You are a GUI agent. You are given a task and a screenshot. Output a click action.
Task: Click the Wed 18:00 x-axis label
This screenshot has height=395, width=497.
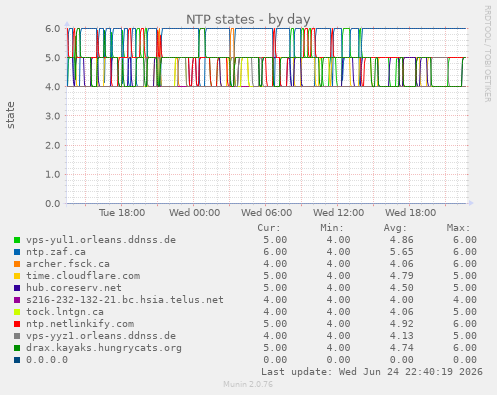point(411,213)
